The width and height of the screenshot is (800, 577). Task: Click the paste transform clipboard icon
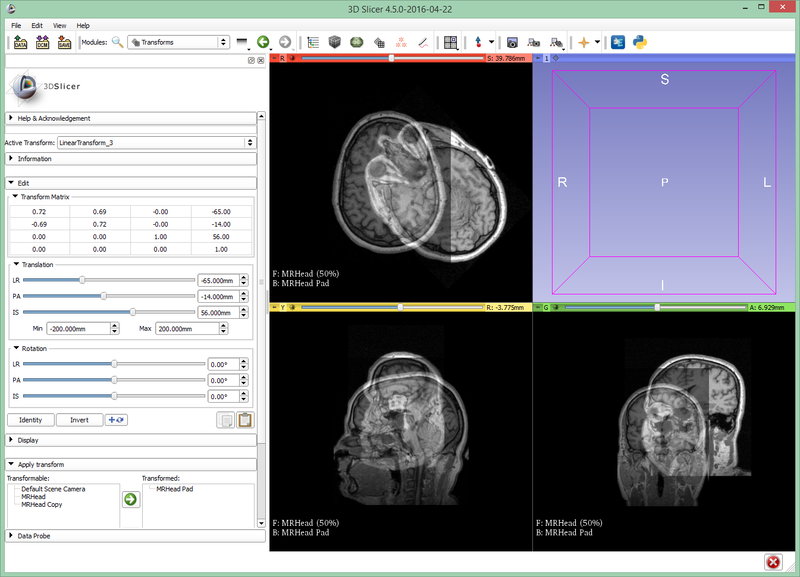click(x=245, y=420)
